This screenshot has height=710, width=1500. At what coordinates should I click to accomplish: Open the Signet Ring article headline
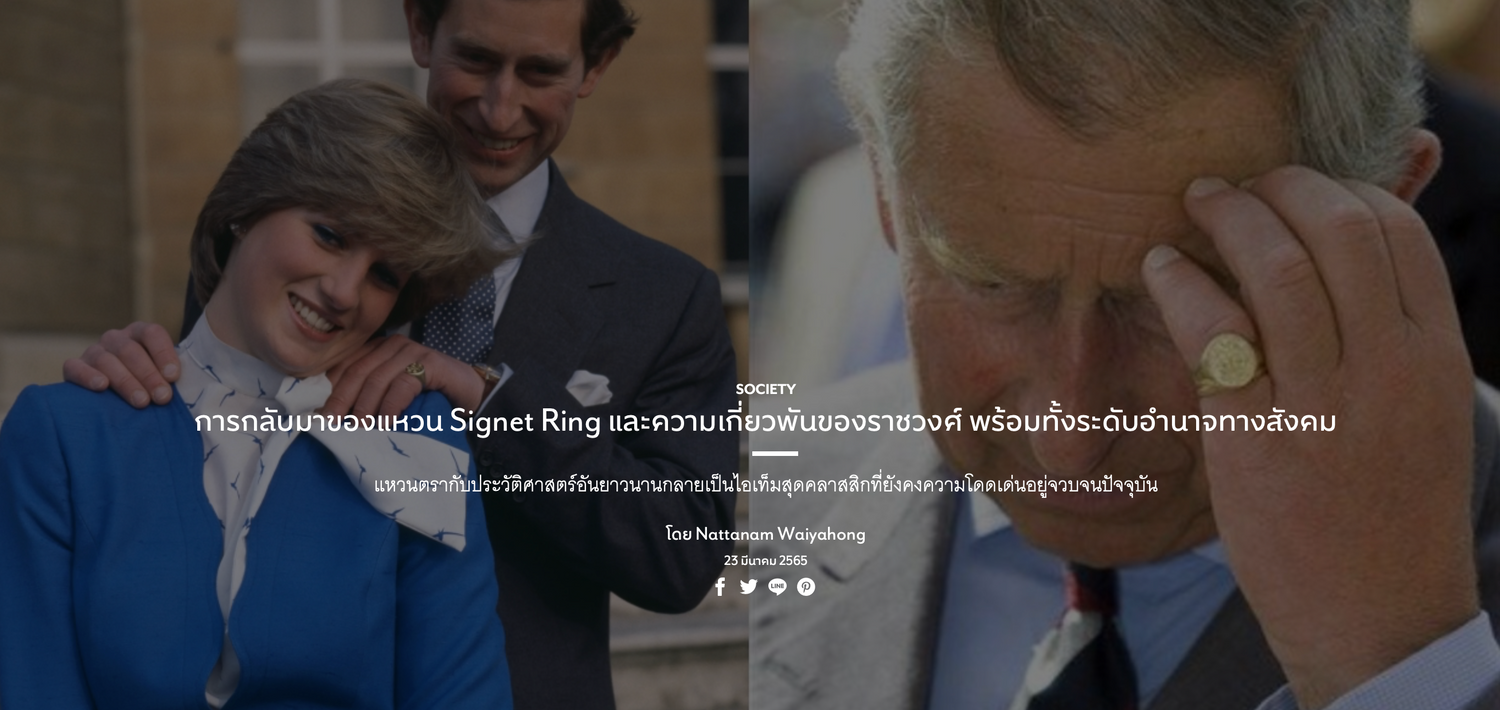(x=766, y=422)
